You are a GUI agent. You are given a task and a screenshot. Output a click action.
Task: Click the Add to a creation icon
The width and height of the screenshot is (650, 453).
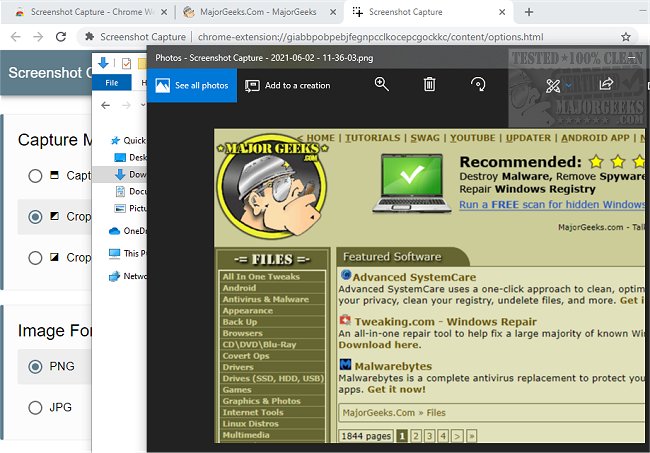[x=252, y=86]
